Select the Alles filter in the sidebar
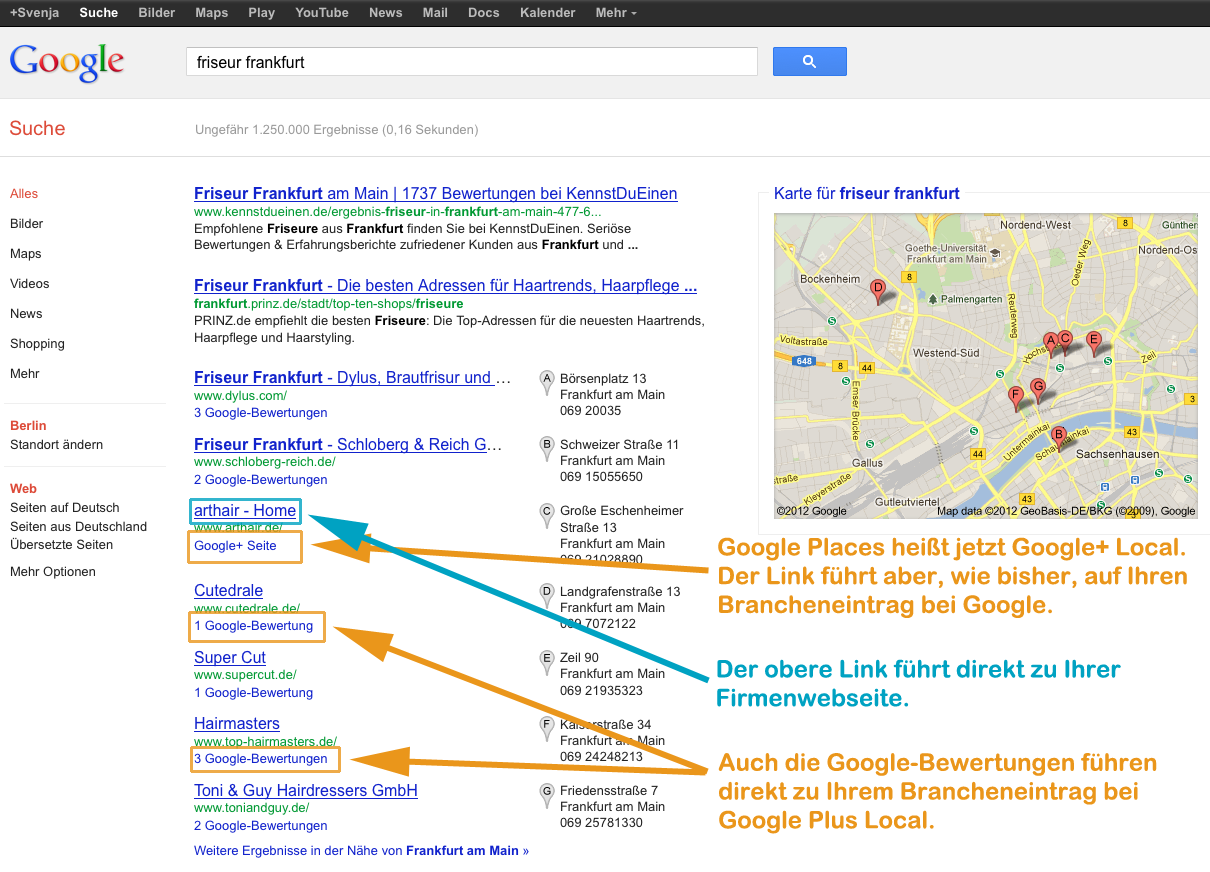 click(24, 194)
